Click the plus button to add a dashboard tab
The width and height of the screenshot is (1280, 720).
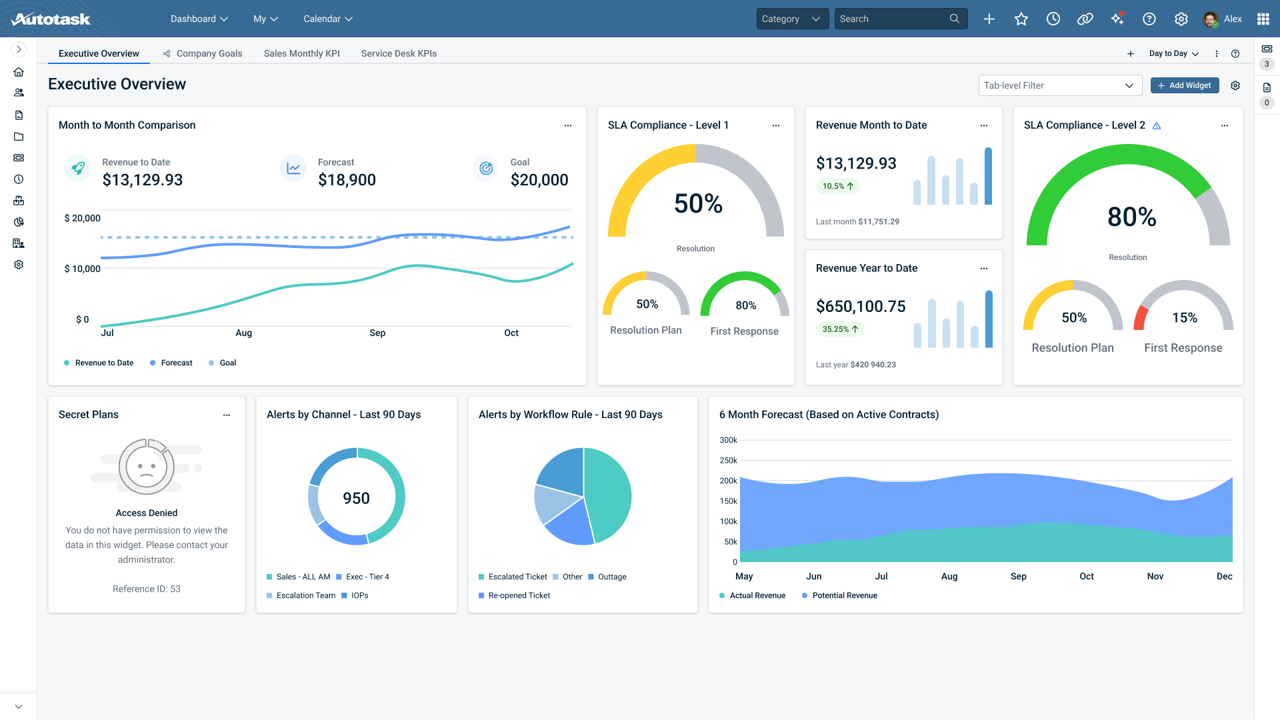(x=1130, y=53)
